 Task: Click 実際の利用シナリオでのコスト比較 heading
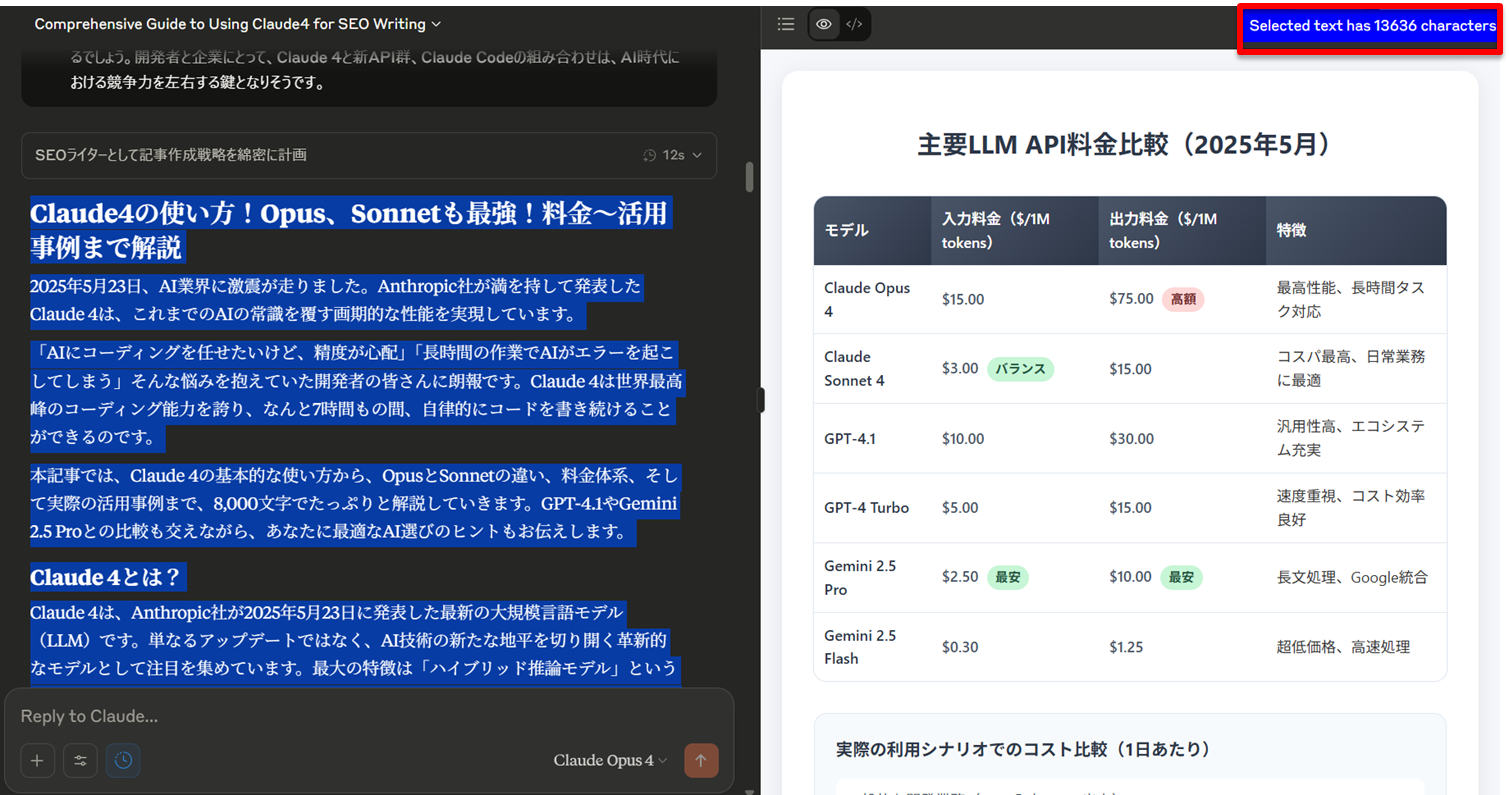click(1023, 749)
